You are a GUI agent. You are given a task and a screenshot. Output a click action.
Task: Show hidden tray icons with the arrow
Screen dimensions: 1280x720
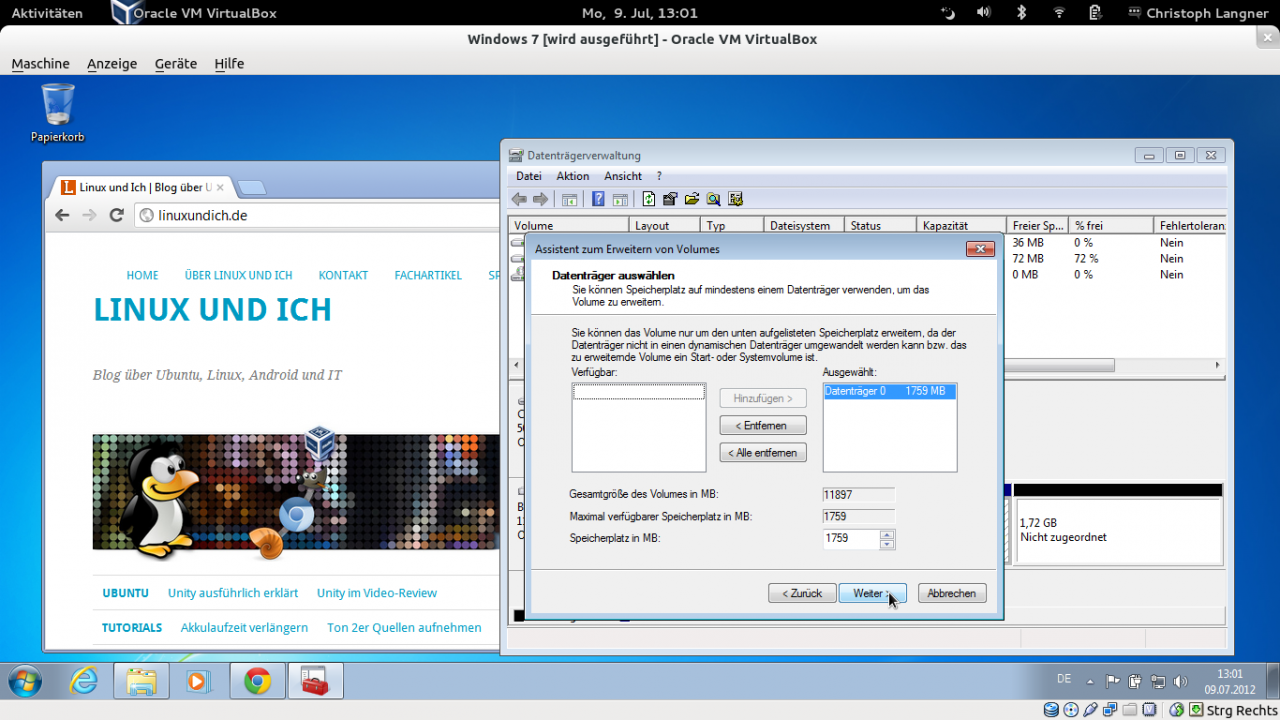(1090, 680)
